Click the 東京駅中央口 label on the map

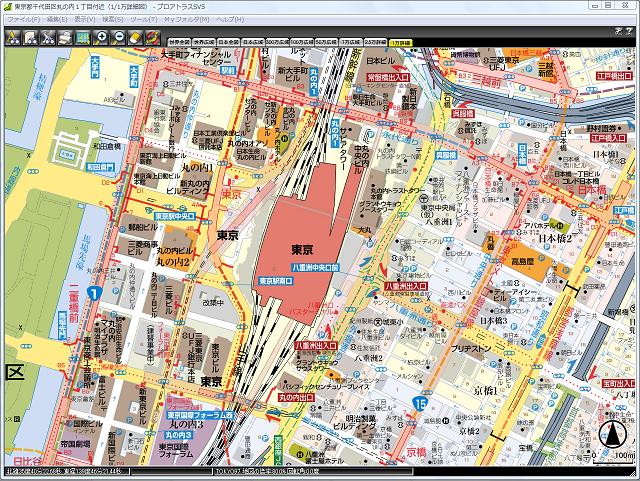coord(174,216)
